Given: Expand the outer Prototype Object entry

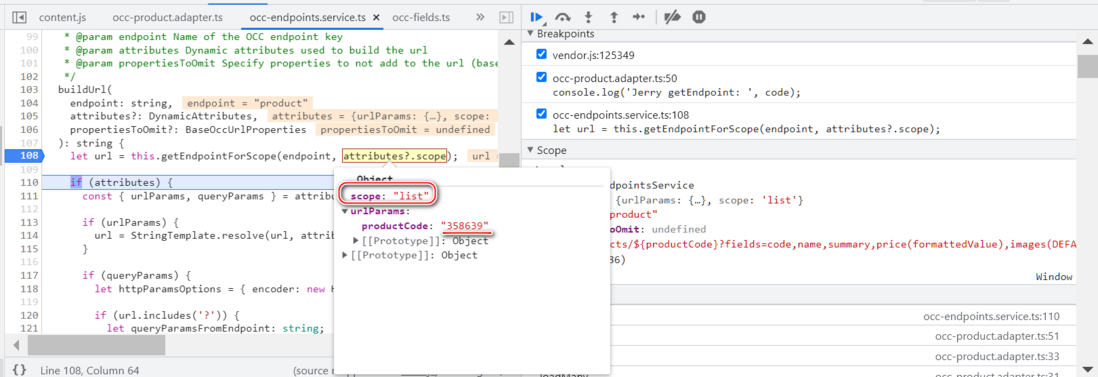Looking at the screenshot, I should pos(345,255).
